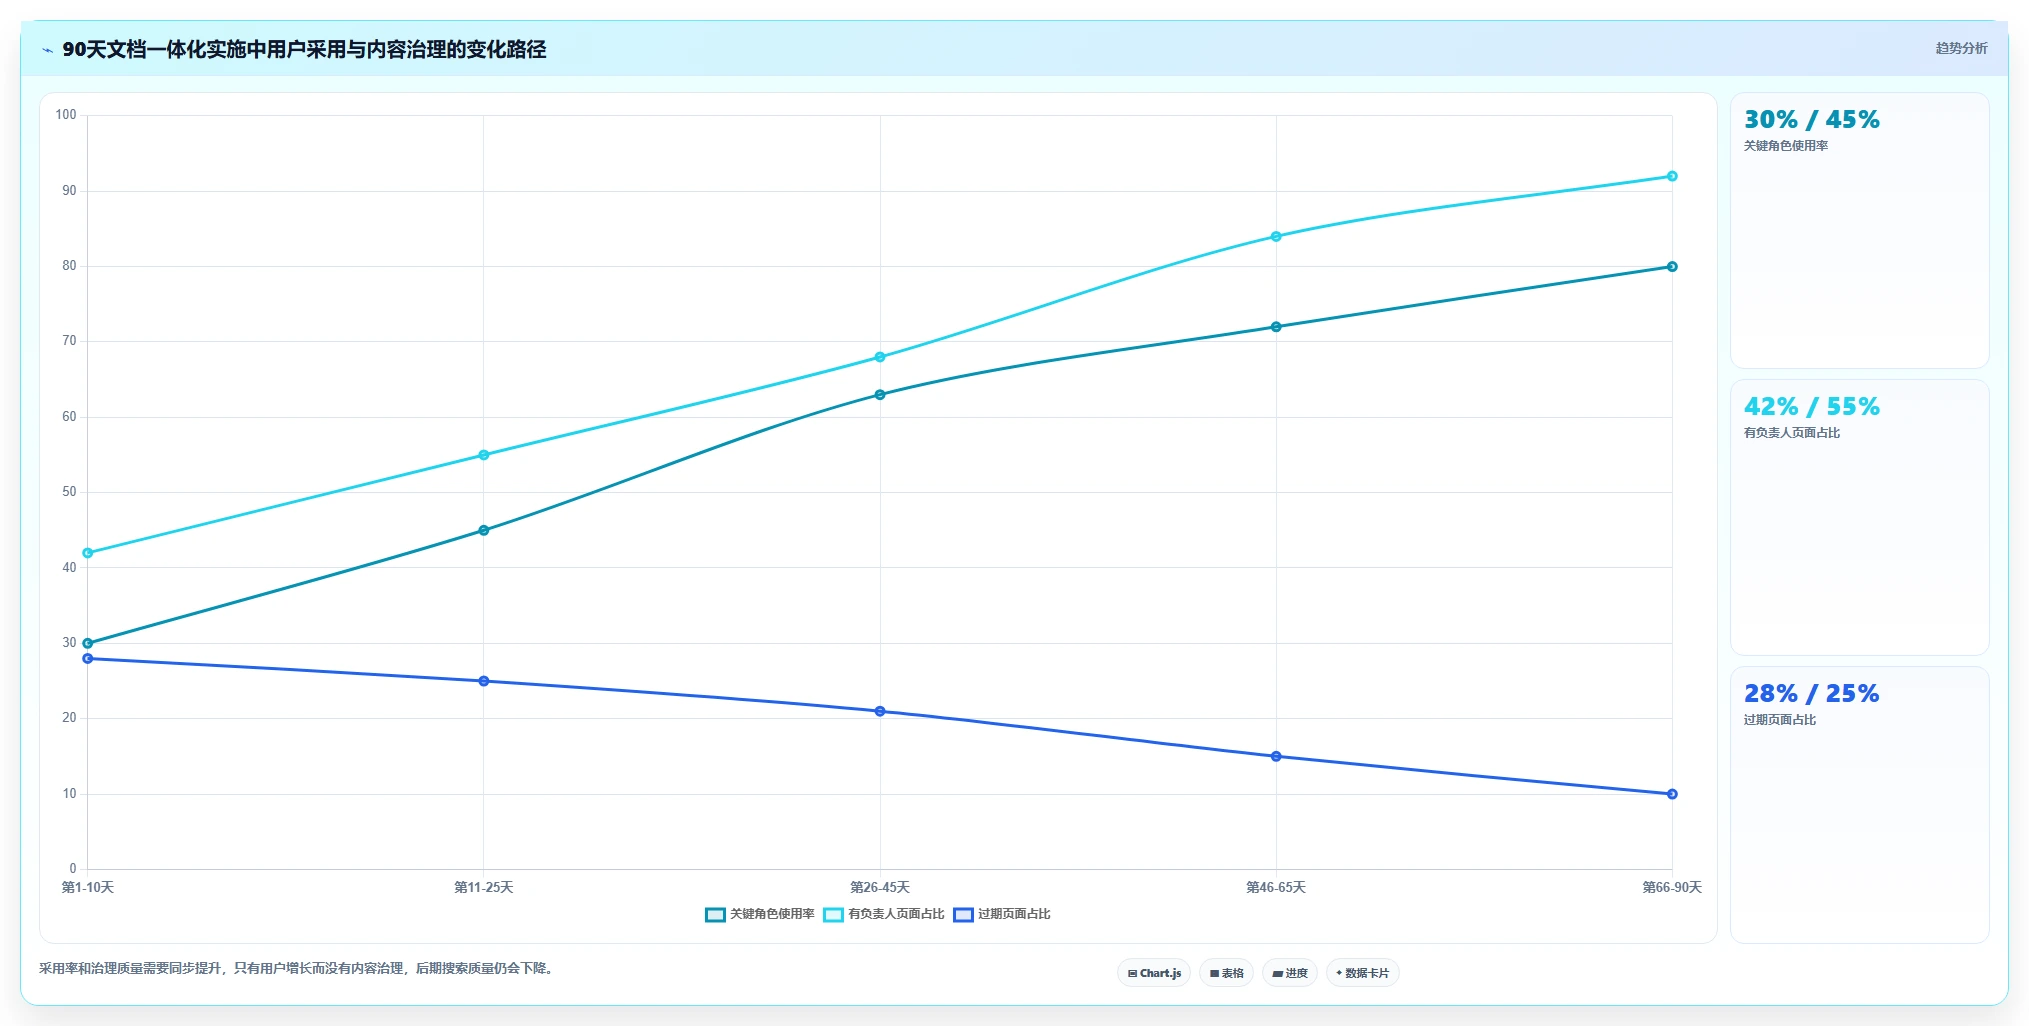Click the footer note starting 采用率和治理质量
2029x1026 pixels.
(297, 969)
